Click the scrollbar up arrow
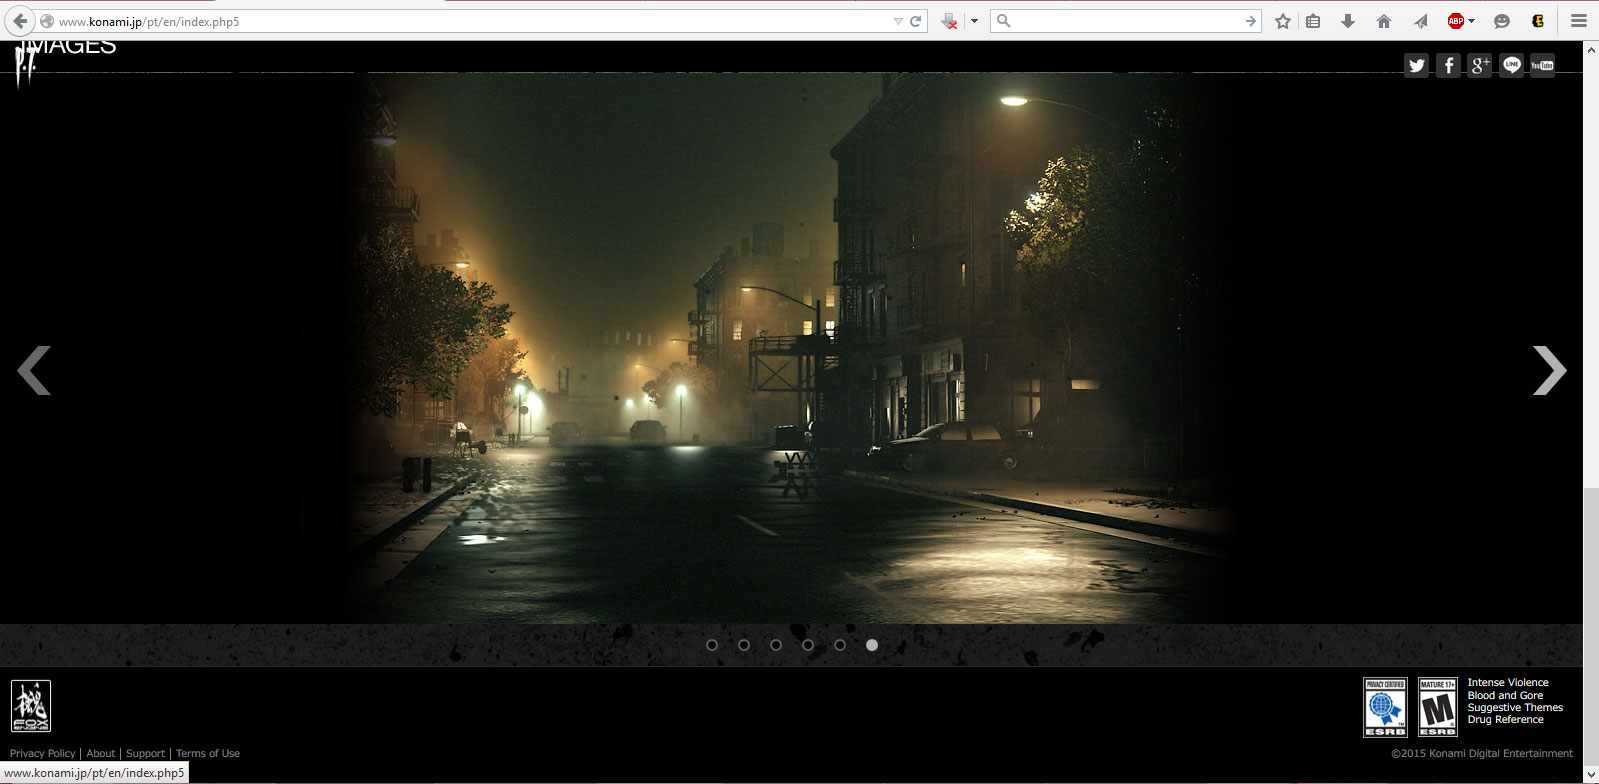 [1591, 47]
